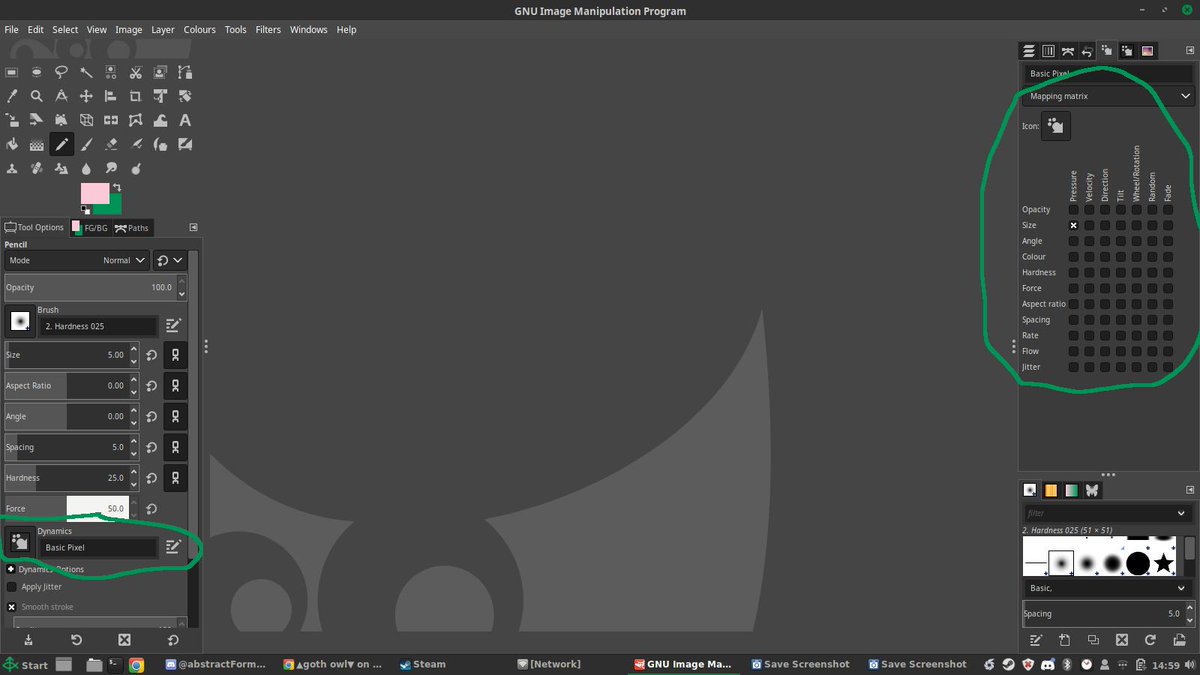The height and width of the screenshot is (675, 1200).
Task: Open the Basic brush tag dropdown
Action: (x=1107, y=589)
